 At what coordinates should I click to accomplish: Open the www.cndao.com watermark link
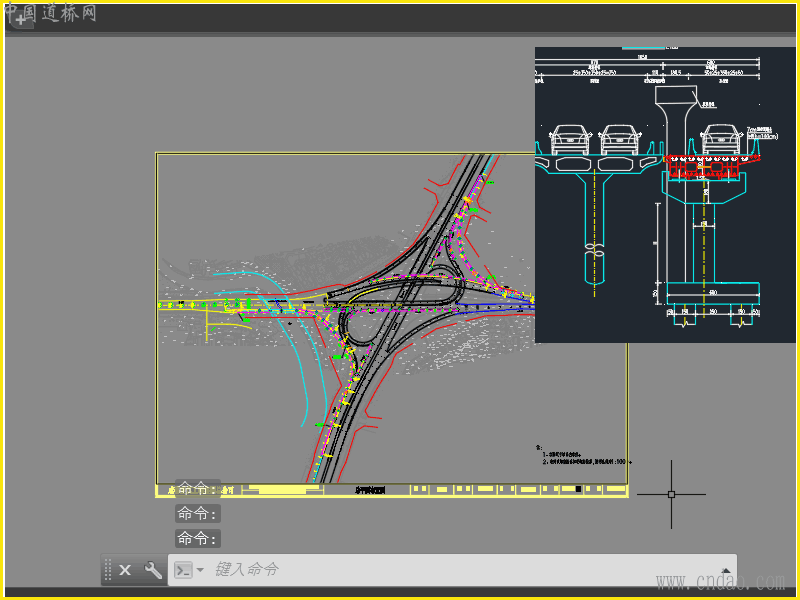point(719,582)
